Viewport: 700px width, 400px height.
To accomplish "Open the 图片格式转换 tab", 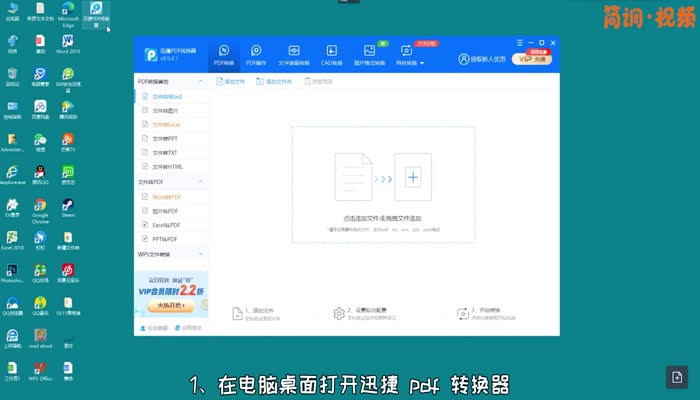I will (x=369, y=55).
